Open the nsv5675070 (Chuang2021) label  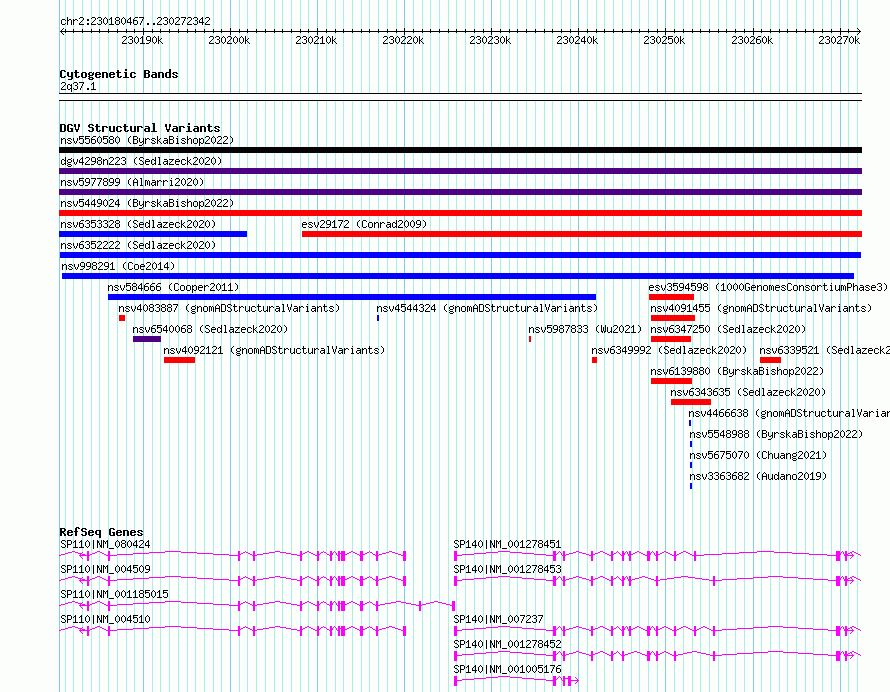coord(758,455)
